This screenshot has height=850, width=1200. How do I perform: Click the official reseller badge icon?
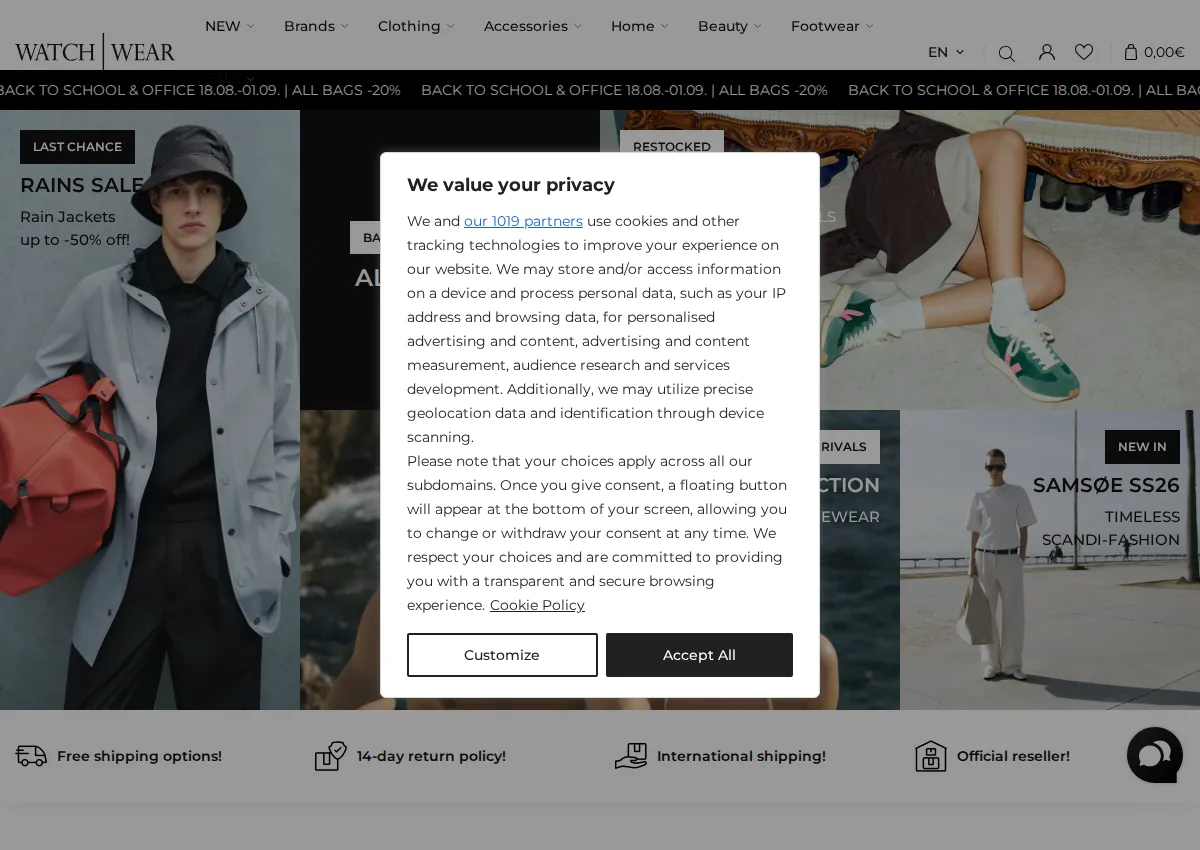931,756
